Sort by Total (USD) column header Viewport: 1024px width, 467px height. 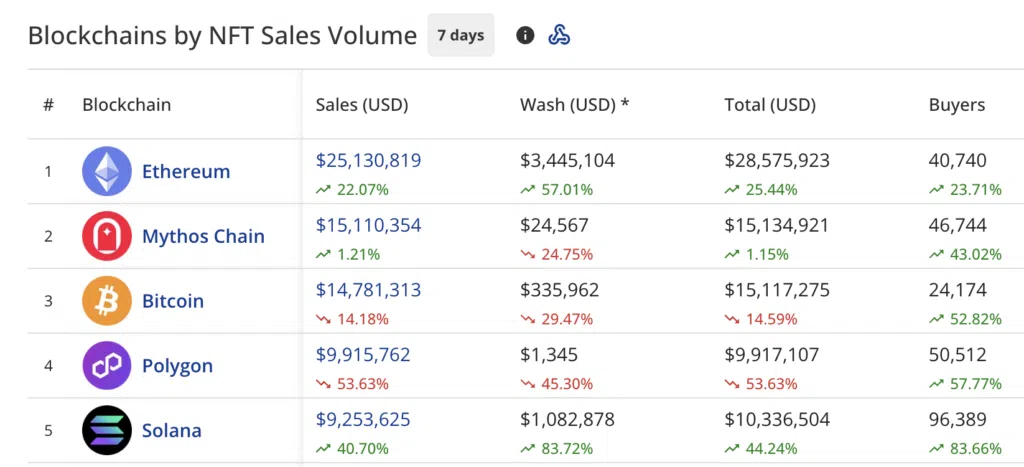coord(770,105)
